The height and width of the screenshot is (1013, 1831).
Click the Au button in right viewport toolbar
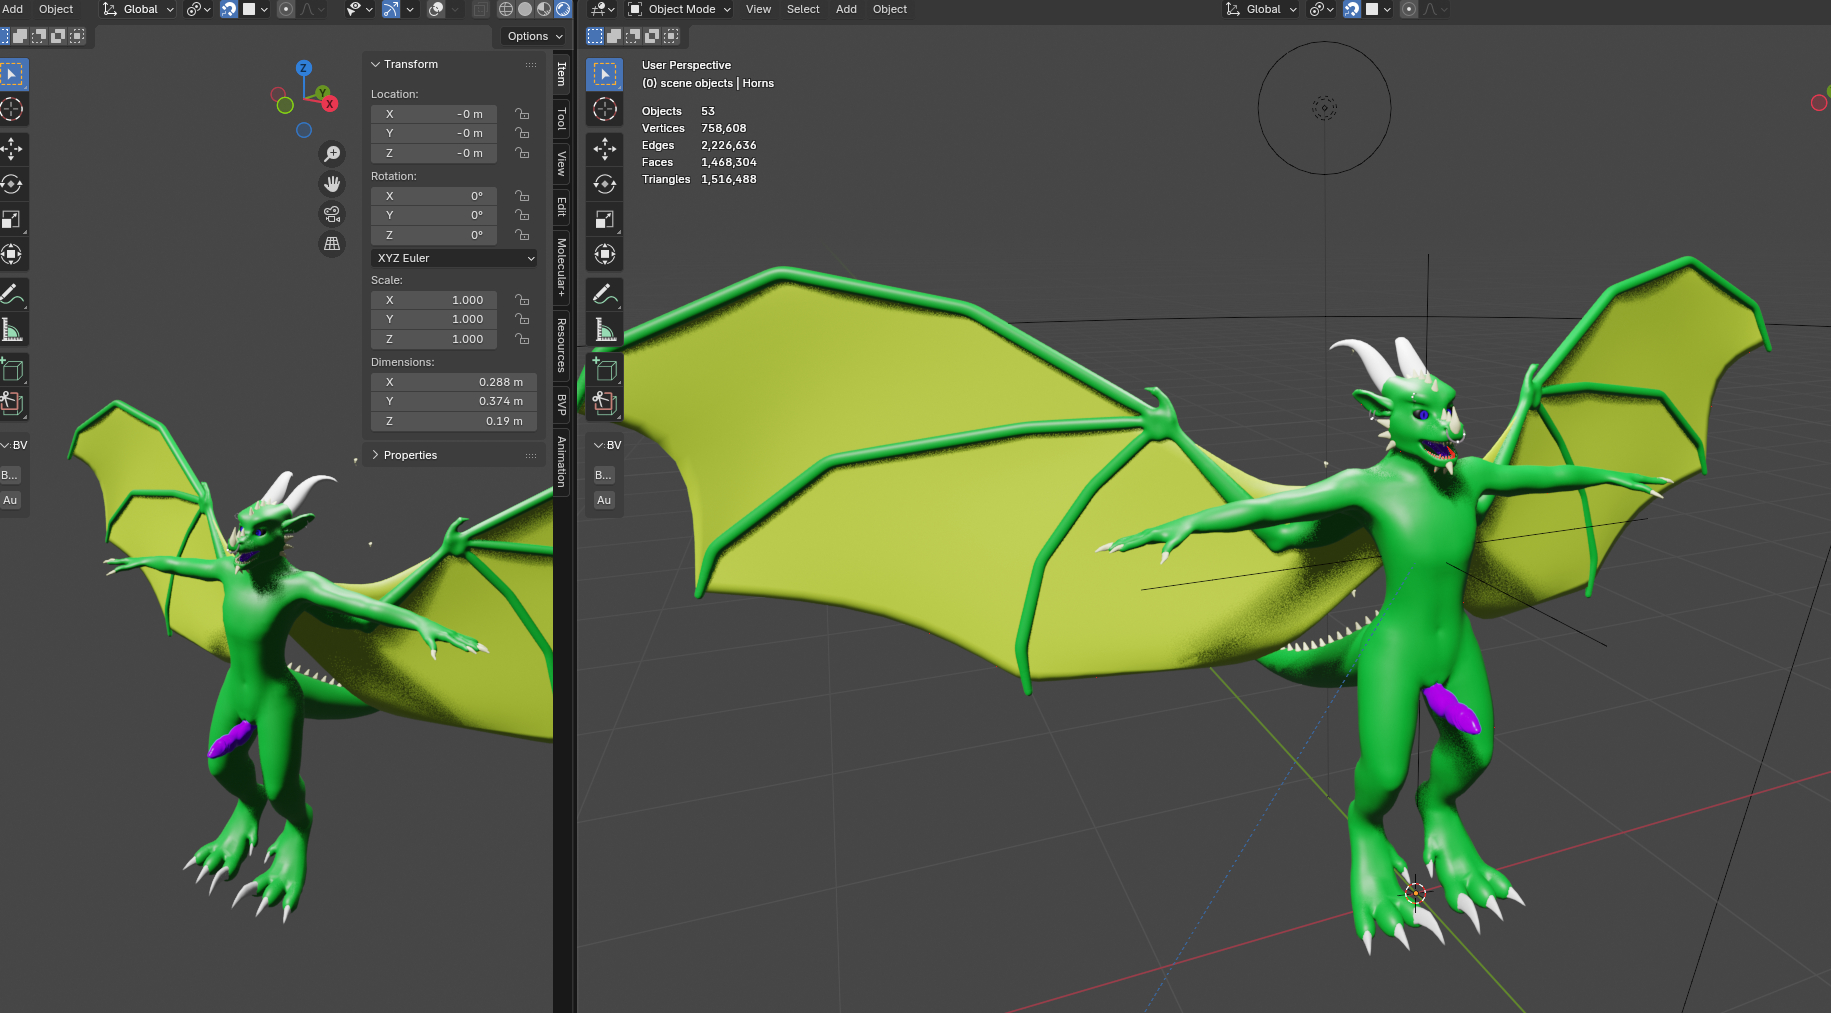click(x=604, y=500)
